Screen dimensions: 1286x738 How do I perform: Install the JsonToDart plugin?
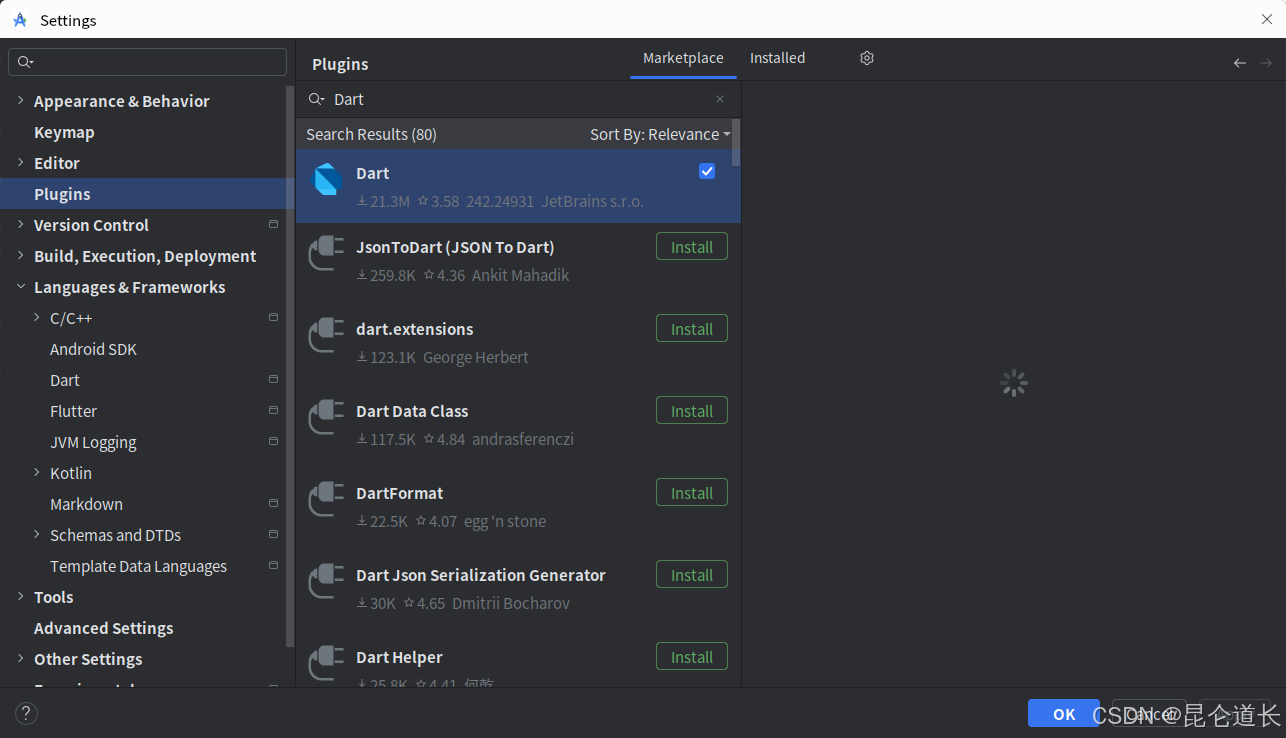[x=692, y=247]
